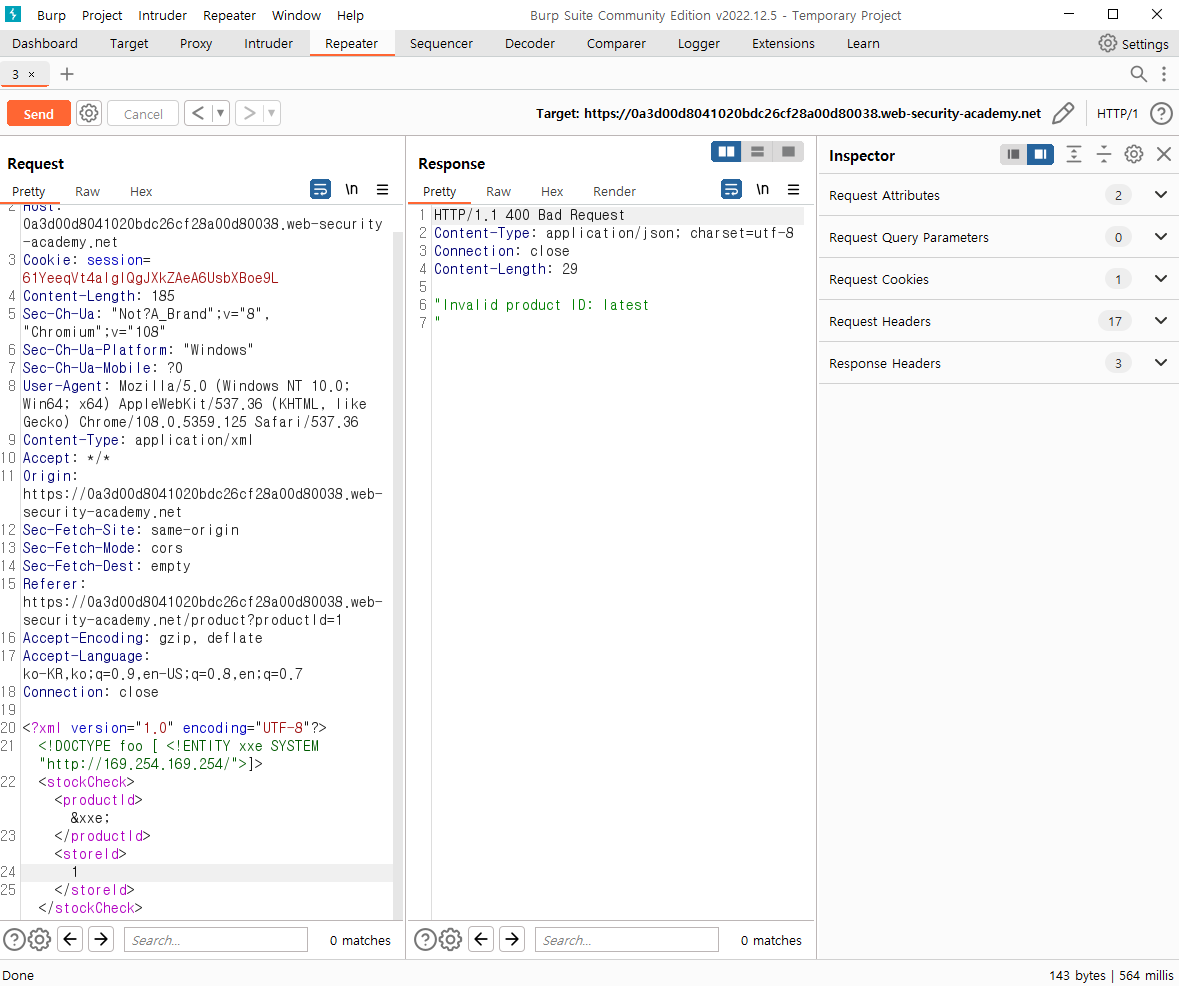Switch to the Proxy tab
This screenshot has width=1179, height=986.
[x=195, y=44]
